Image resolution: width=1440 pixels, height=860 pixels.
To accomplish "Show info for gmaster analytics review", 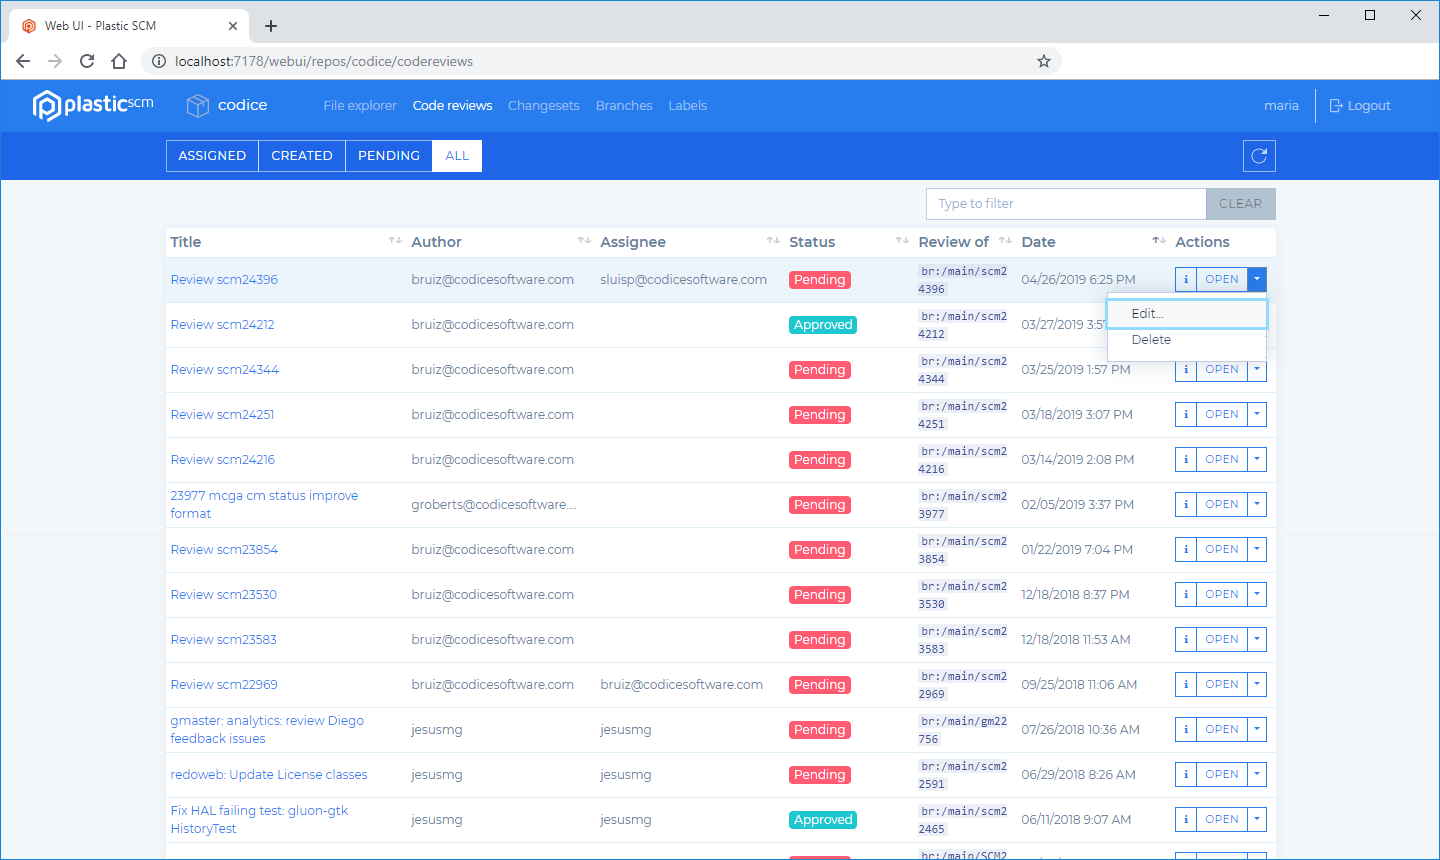I will tap(1186, 730).
